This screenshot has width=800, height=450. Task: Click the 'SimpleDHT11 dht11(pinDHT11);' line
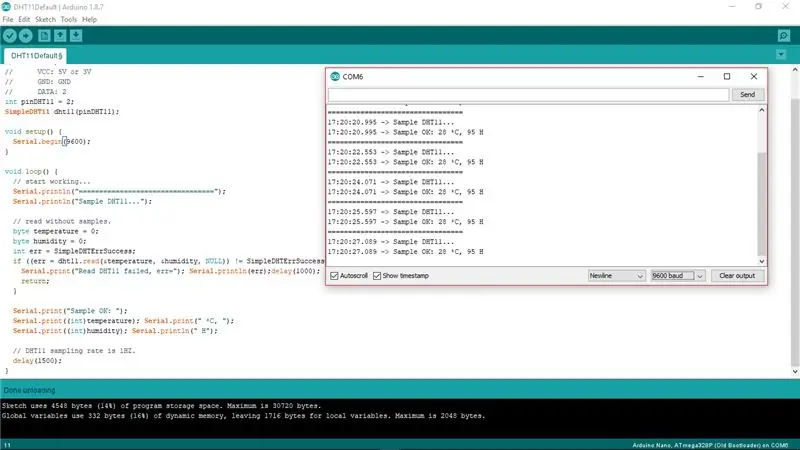click(62, 112)
